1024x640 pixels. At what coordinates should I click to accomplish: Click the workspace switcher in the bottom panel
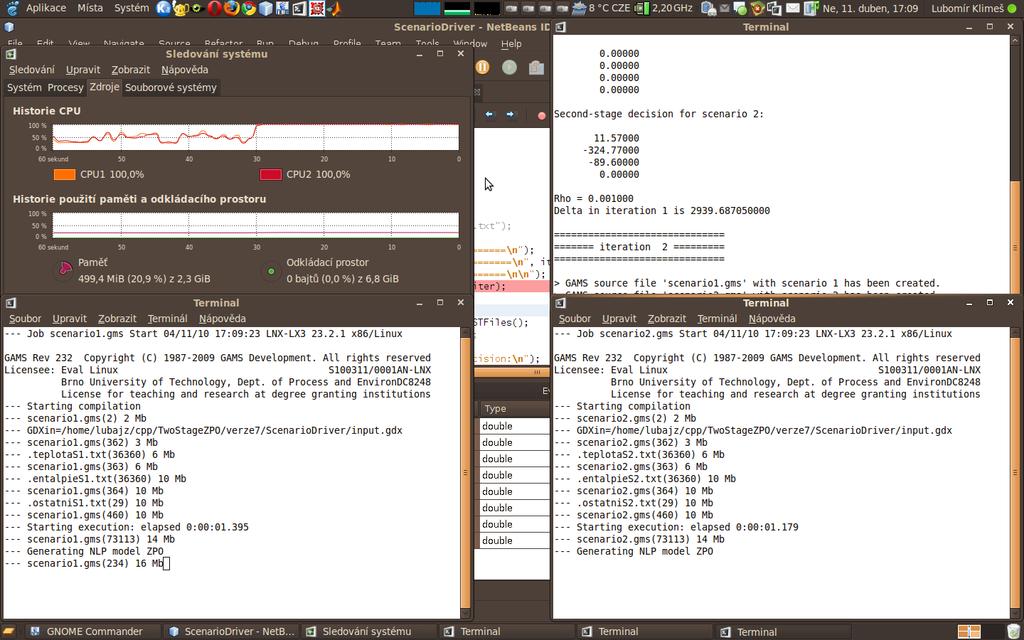pos(970,632)
